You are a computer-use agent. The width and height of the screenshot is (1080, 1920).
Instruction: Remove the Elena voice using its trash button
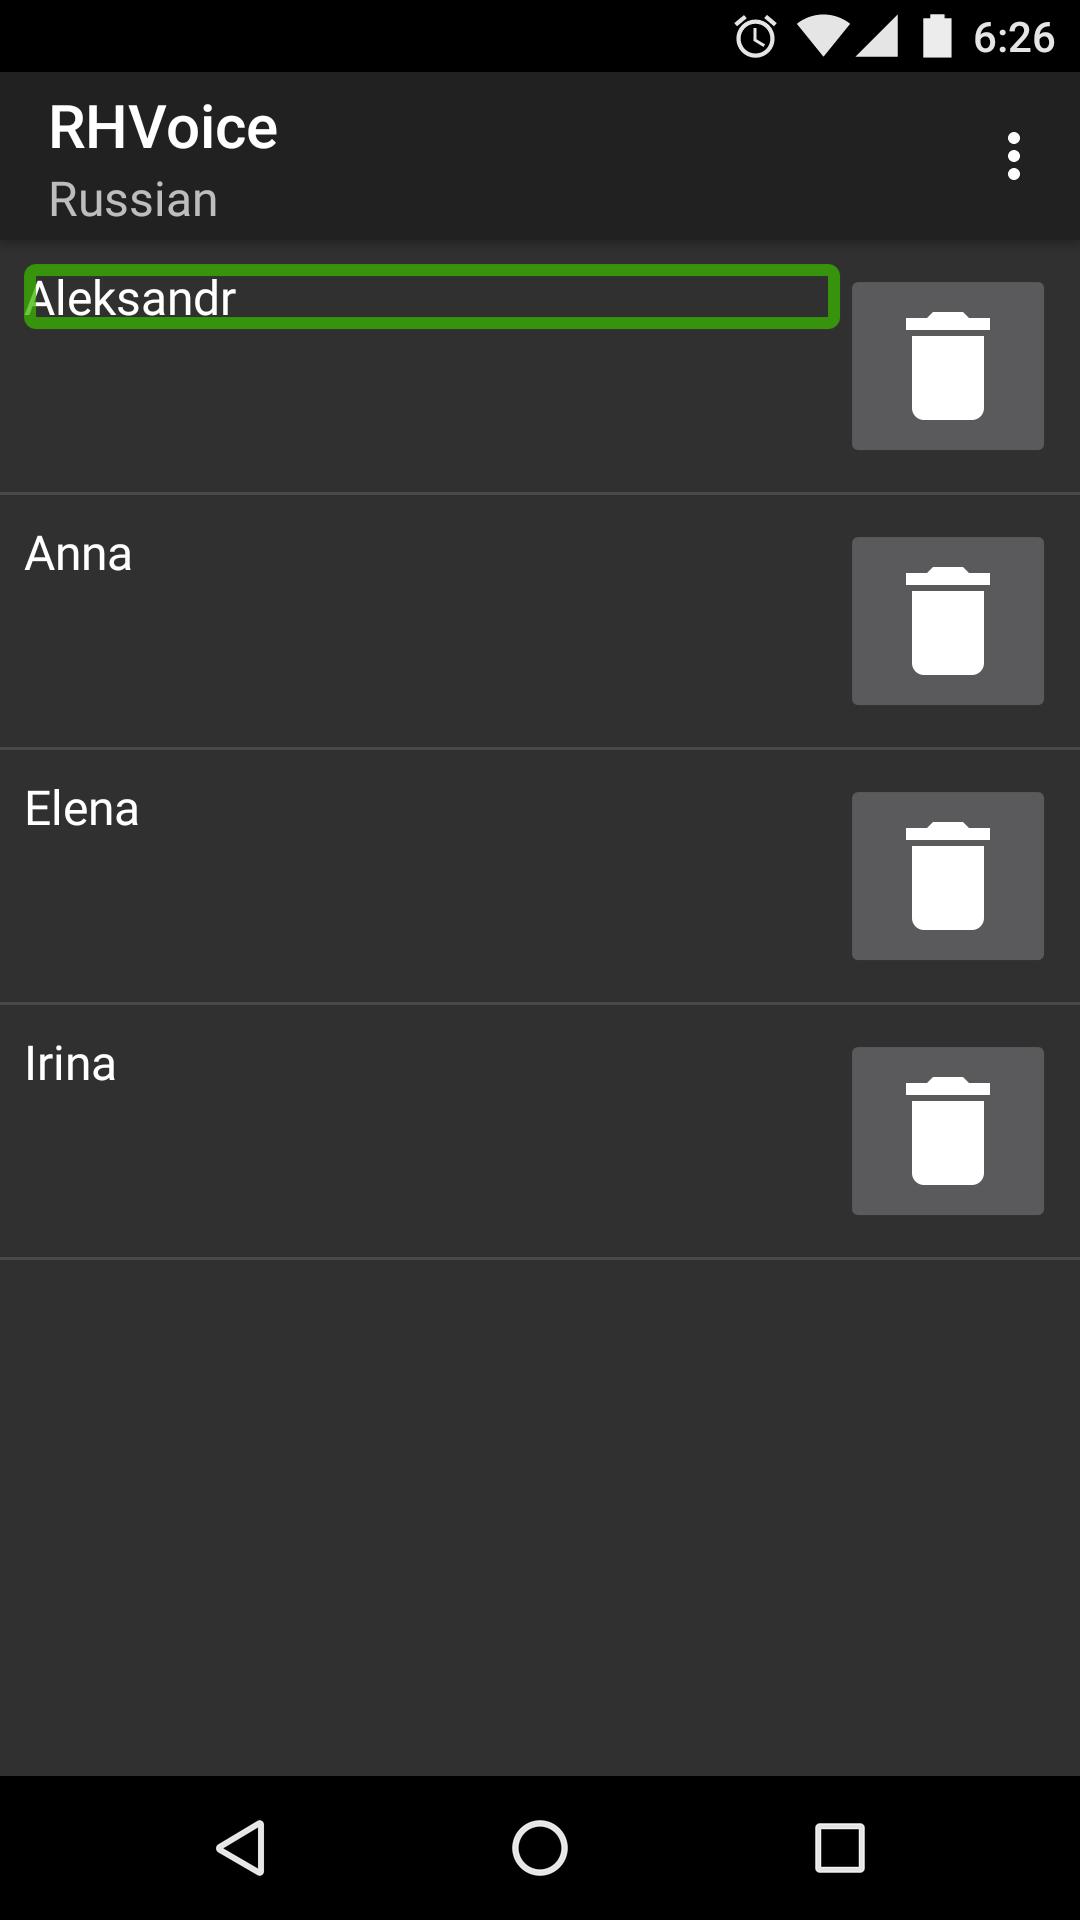tap(948, 876)
